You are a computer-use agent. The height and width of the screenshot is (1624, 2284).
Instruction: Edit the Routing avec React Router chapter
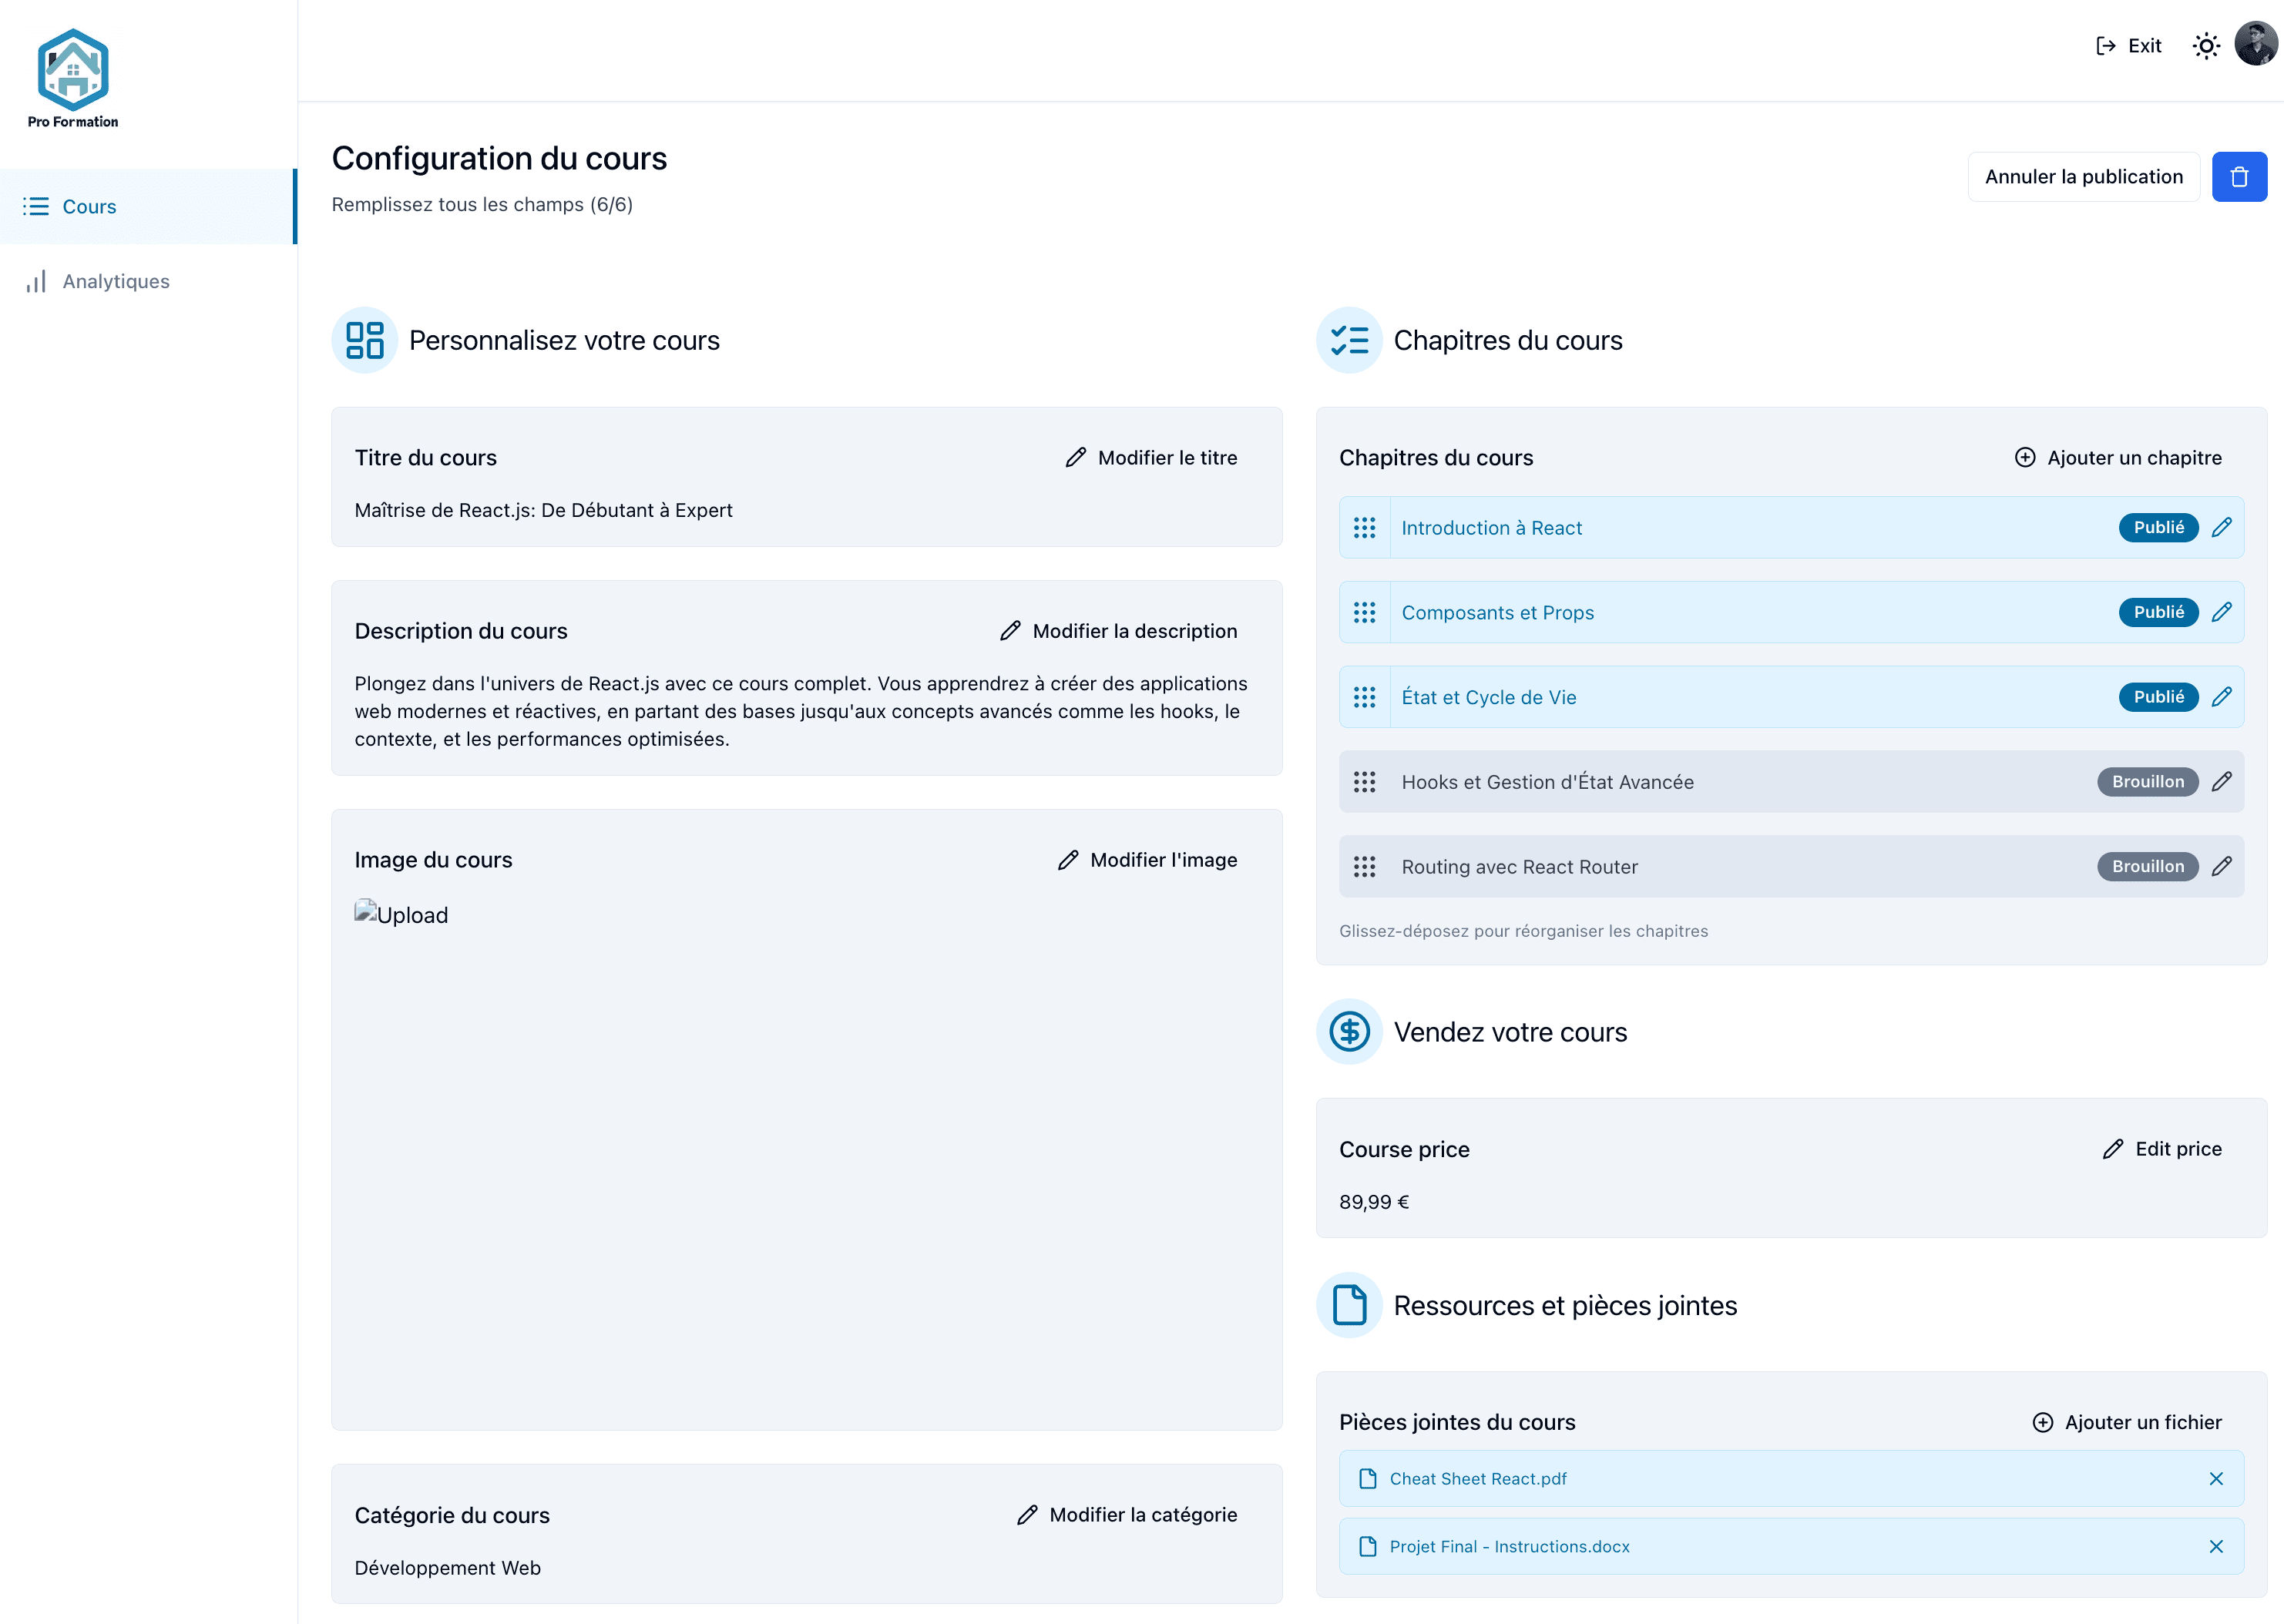coord(2221,867)
